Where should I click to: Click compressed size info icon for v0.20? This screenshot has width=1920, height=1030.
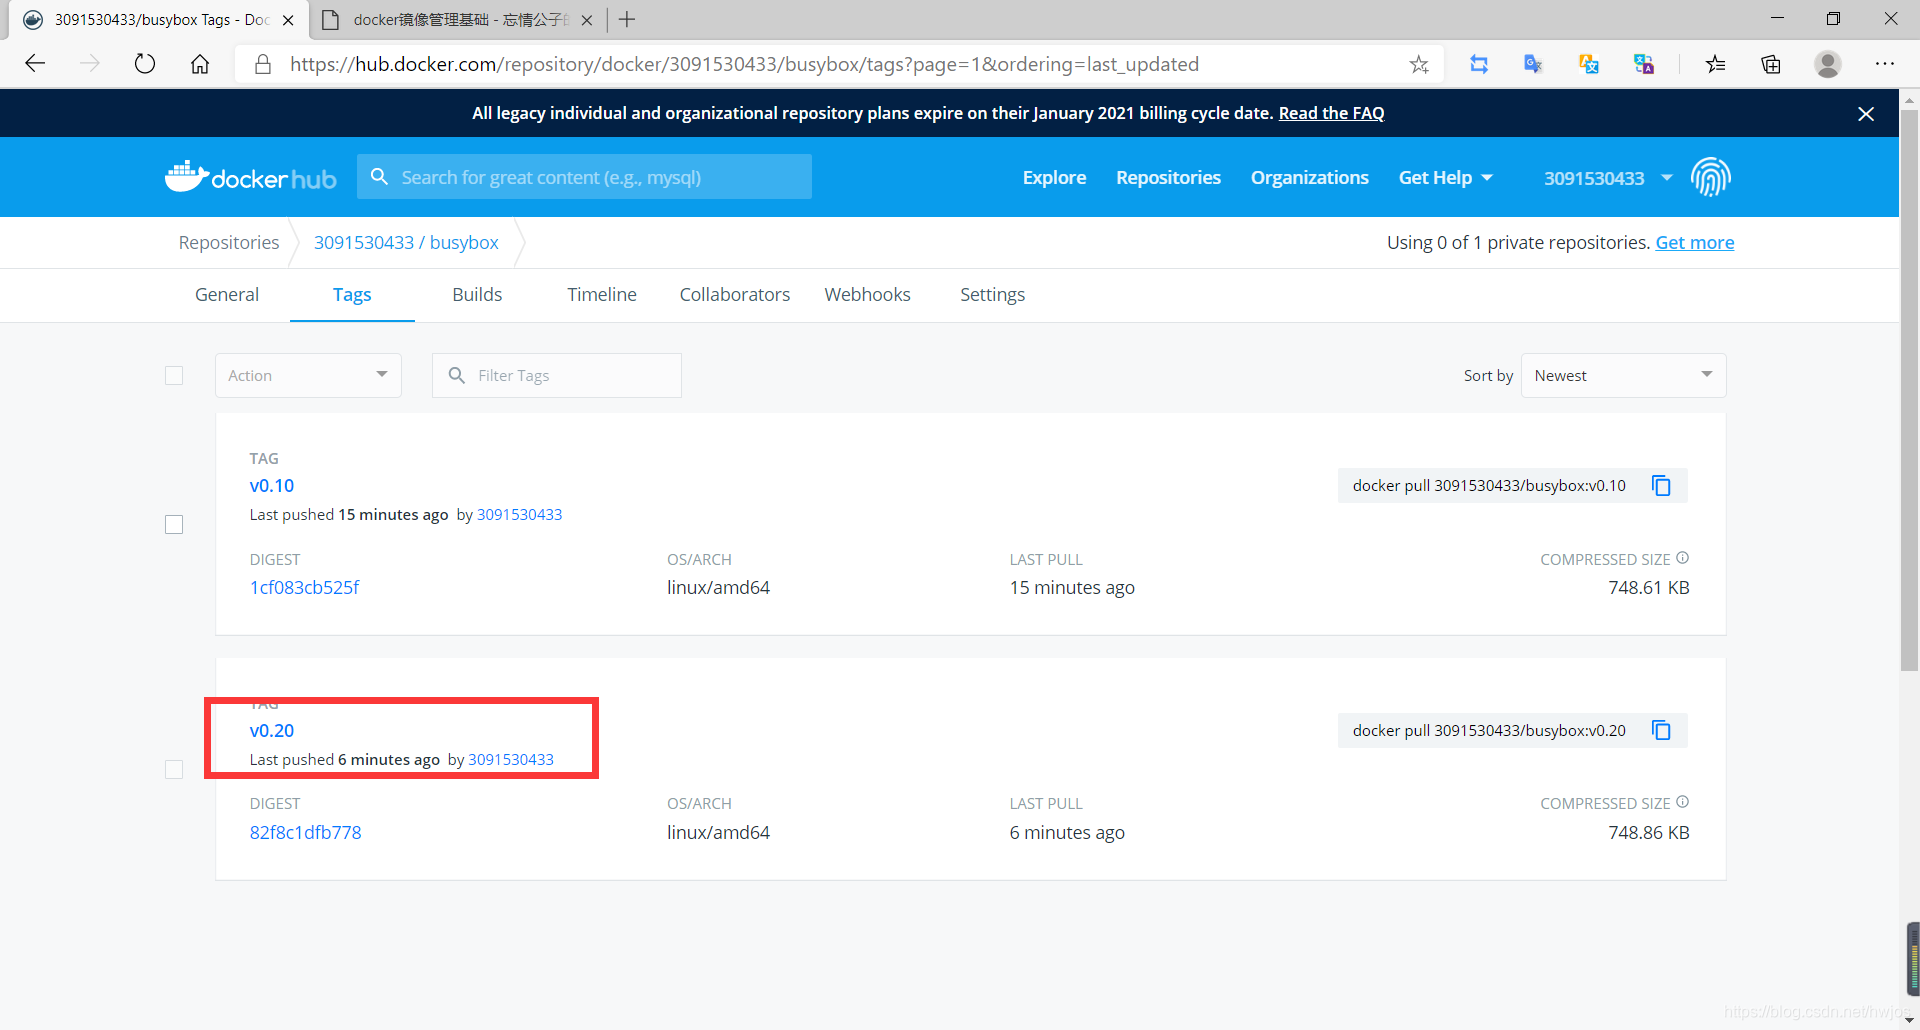[x=1682, y=802]
